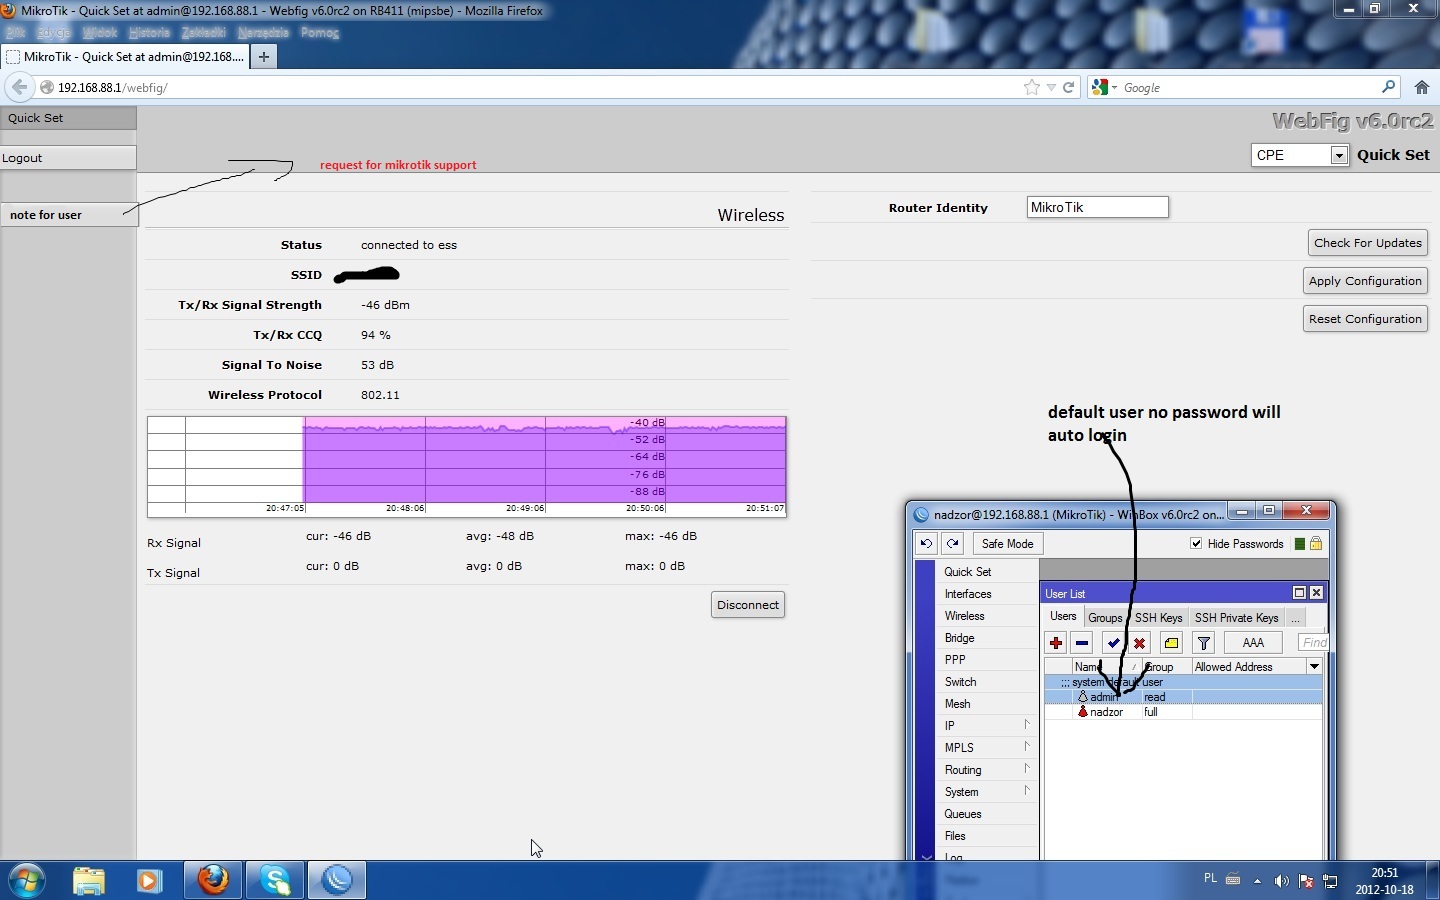Click the Apply Configuration button
Screen dimensions: 1440x900
coord(1365,281)
